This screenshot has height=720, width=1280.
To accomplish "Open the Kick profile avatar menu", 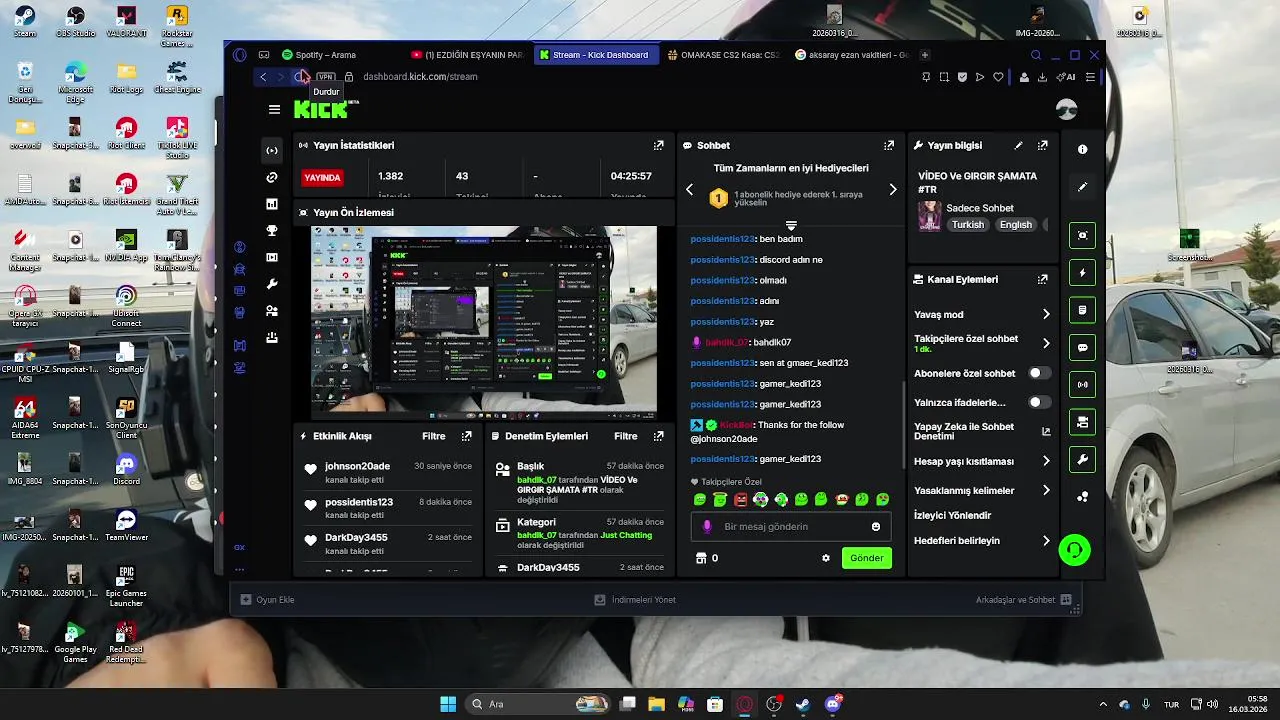I will tap(1067, 109).
